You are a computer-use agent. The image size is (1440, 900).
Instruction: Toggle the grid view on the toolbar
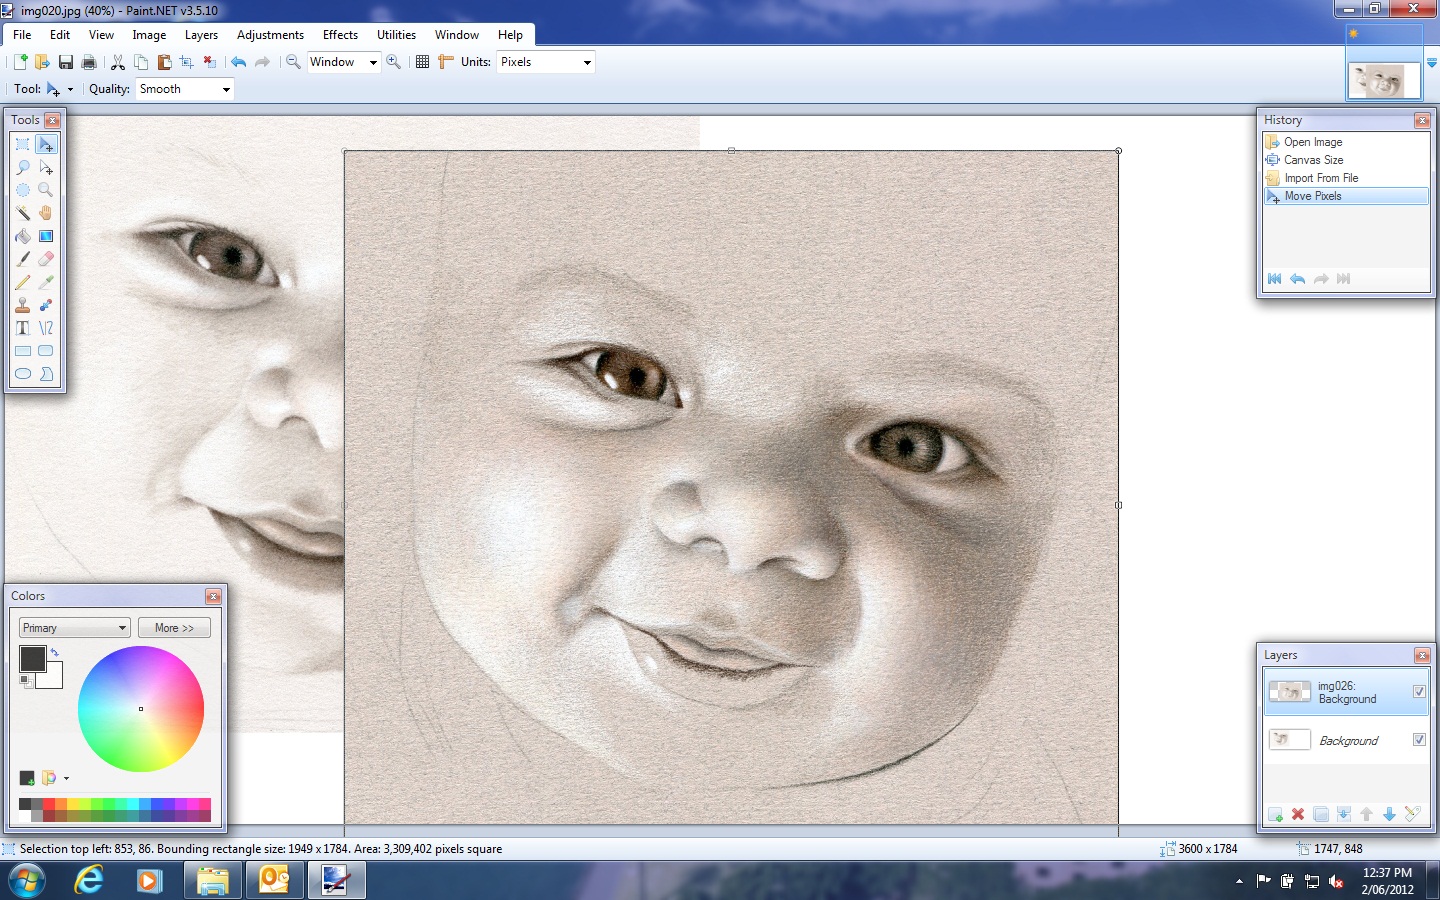422,62
